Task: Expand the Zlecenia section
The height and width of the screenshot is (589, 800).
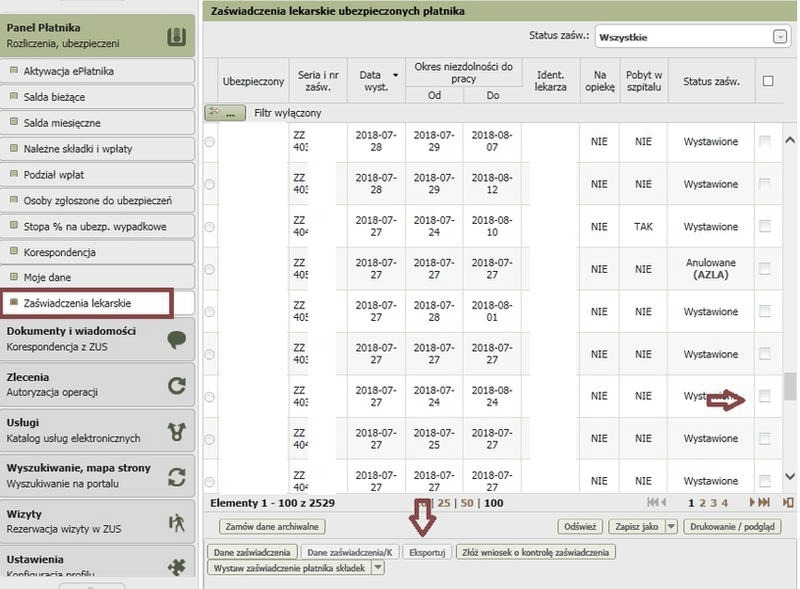Action: [97, 385]
